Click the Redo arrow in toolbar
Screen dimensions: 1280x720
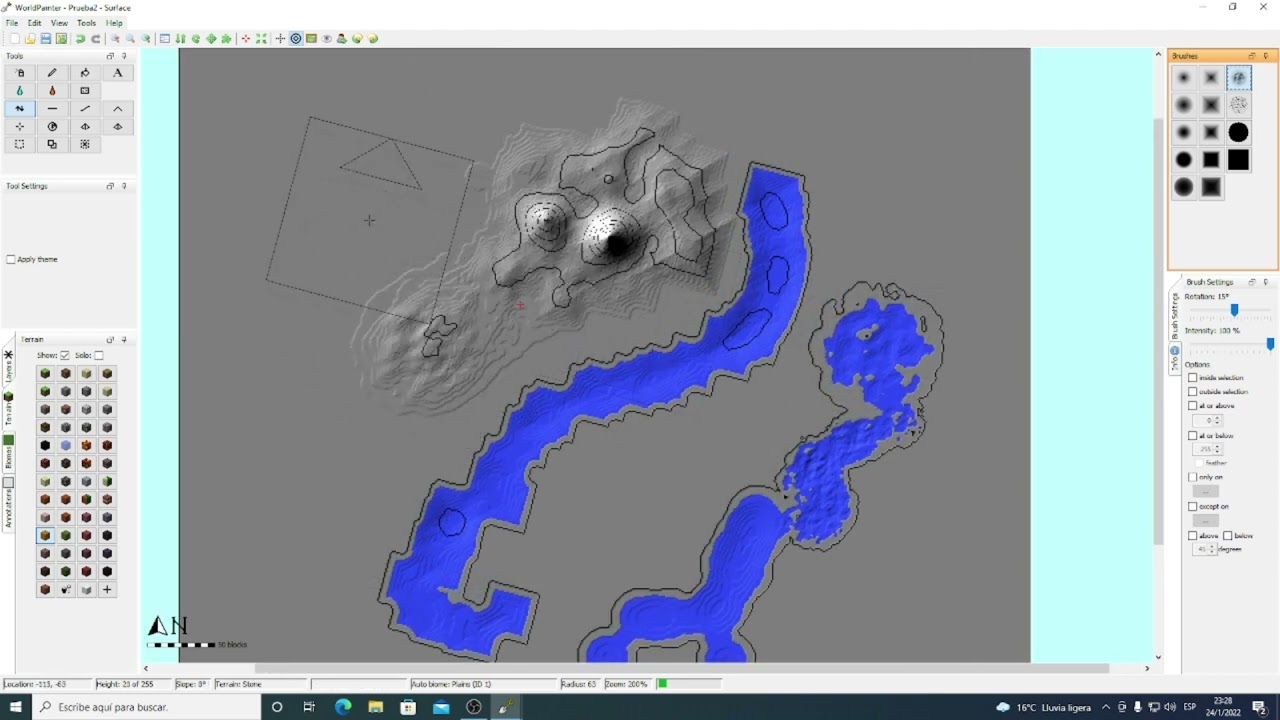(96, 39)
